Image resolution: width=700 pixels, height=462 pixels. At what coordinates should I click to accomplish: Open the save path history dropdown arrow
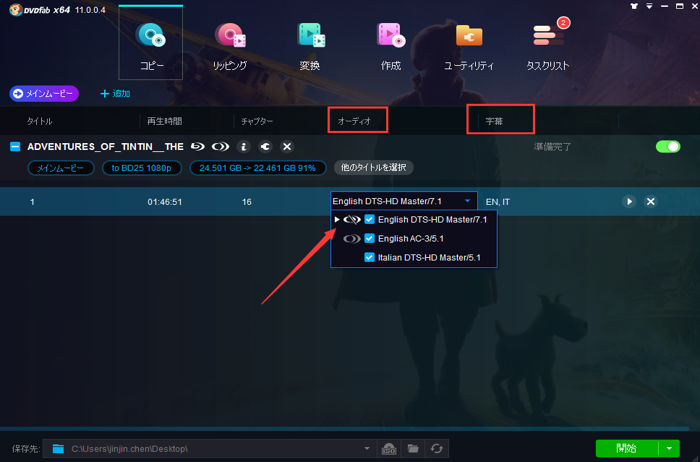[x=367, y=449]
